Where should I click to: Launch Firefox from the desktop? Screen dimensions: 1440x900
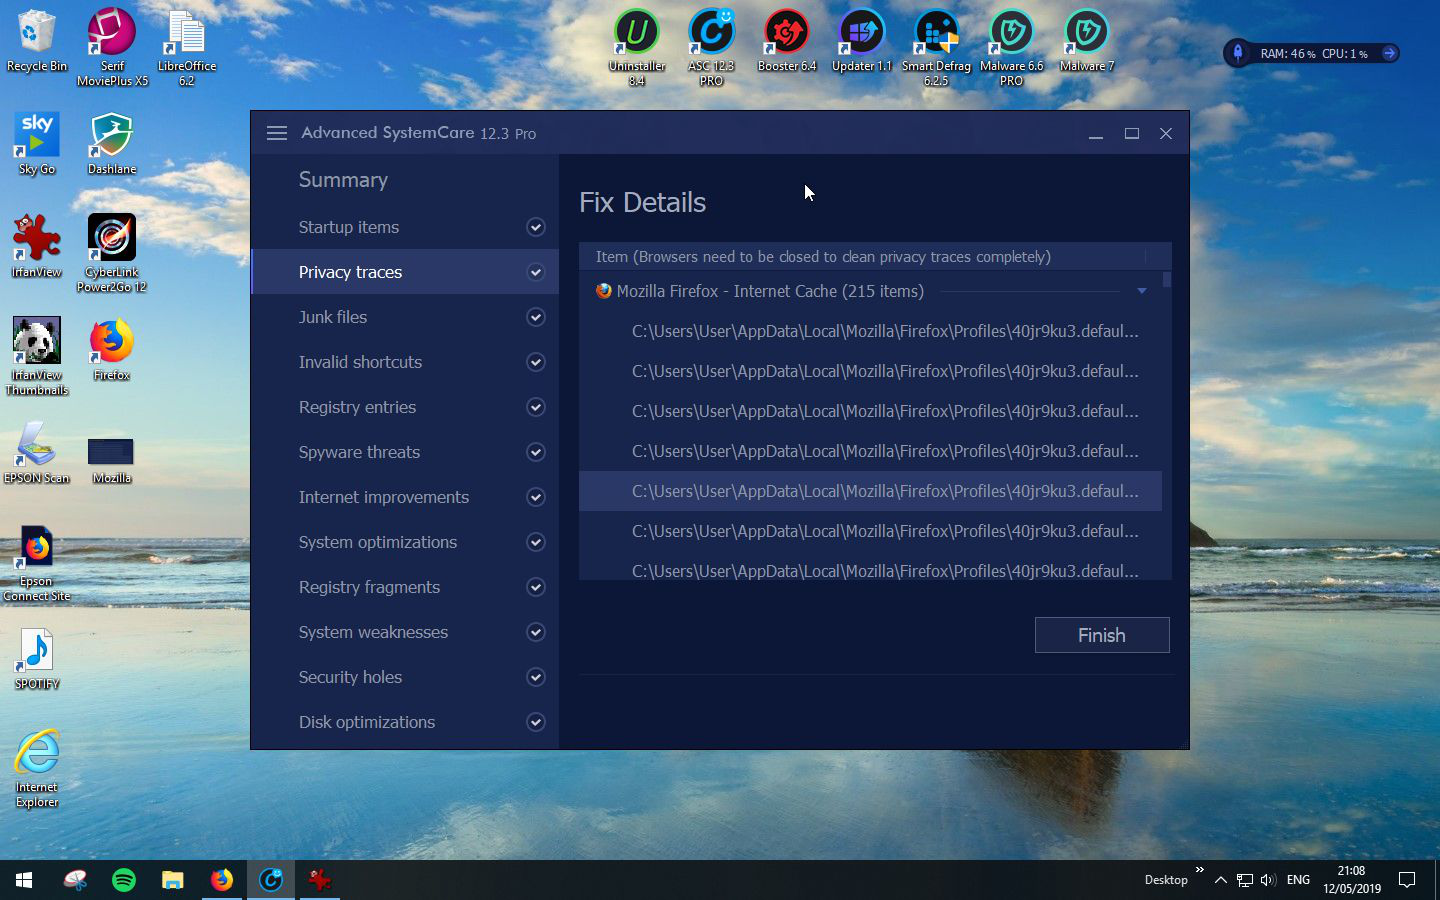112,350
